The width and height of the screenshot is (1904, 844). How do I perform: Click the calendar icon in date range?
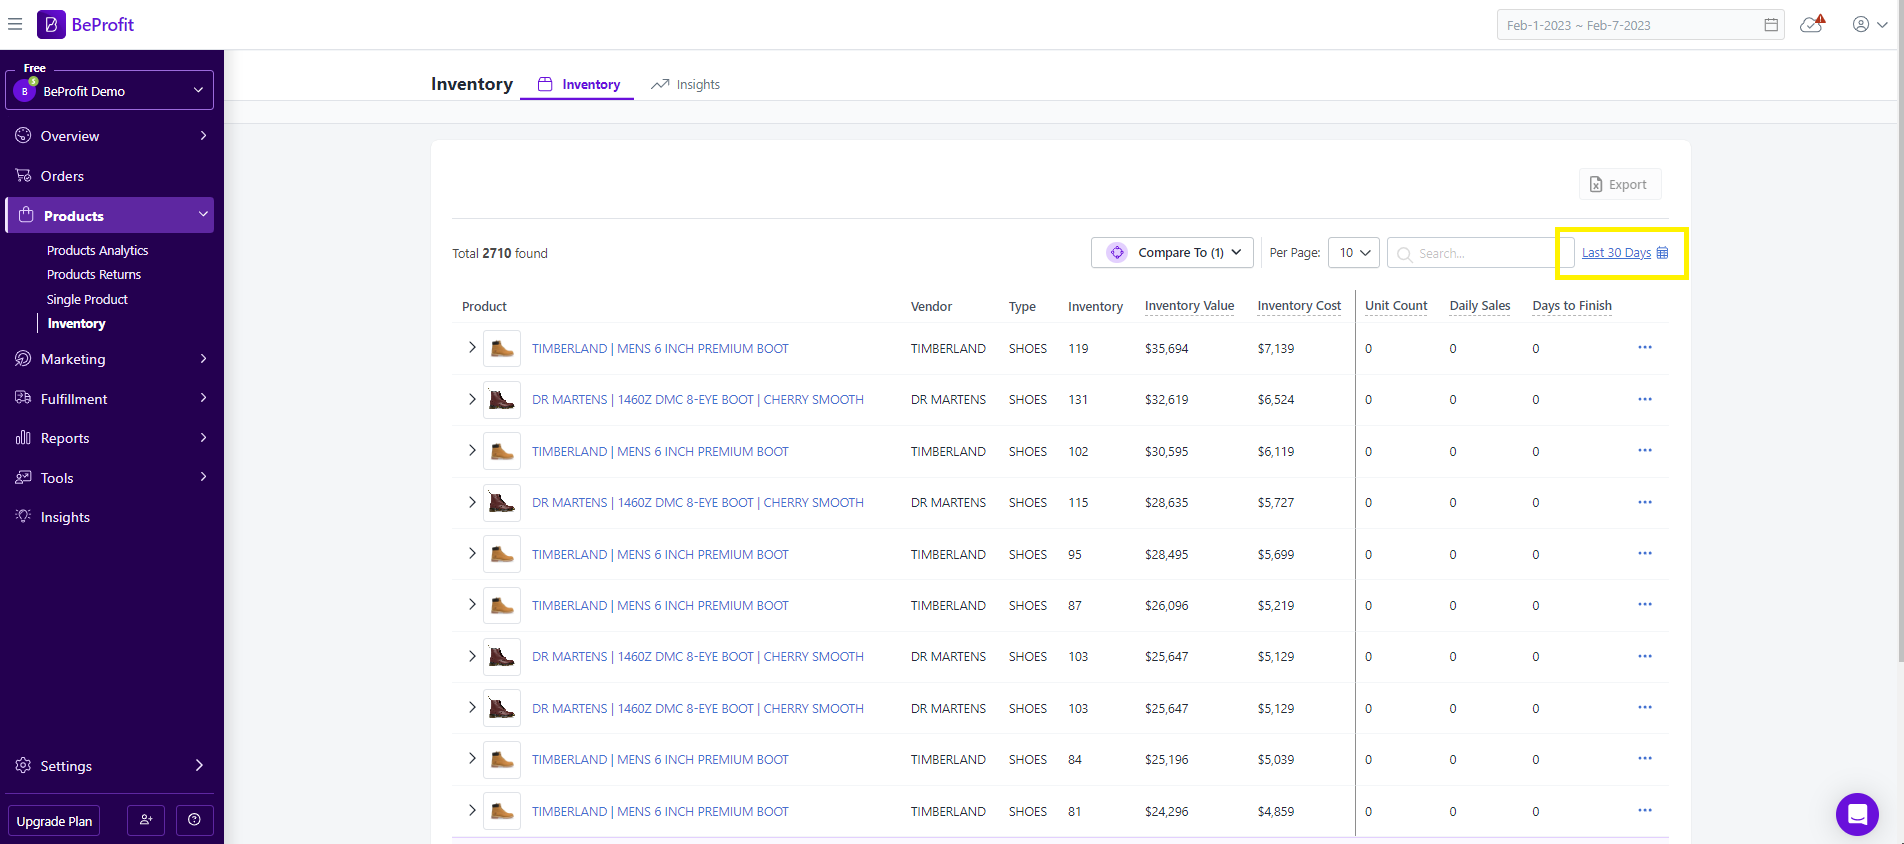[x=1771, y=25]
